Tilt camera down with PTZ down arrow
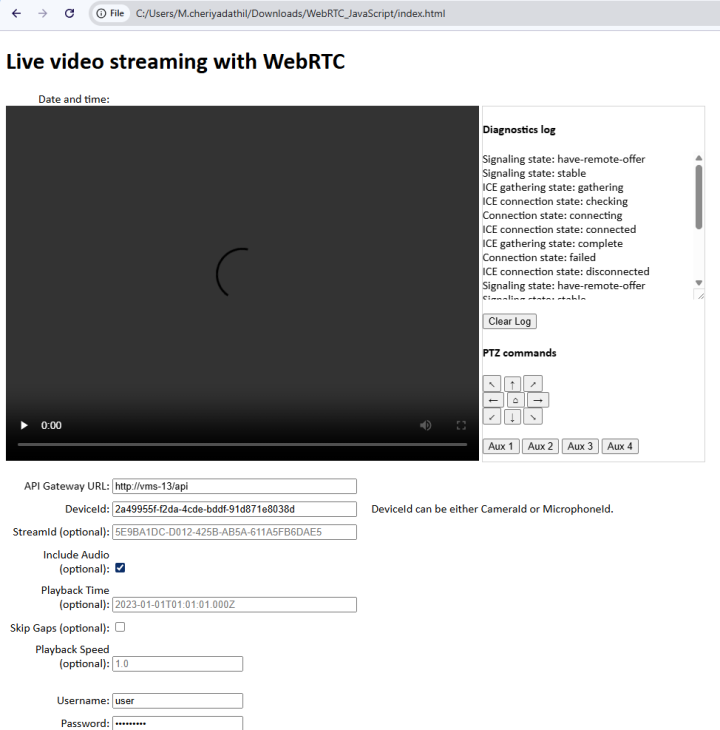 tap(512, 416)
